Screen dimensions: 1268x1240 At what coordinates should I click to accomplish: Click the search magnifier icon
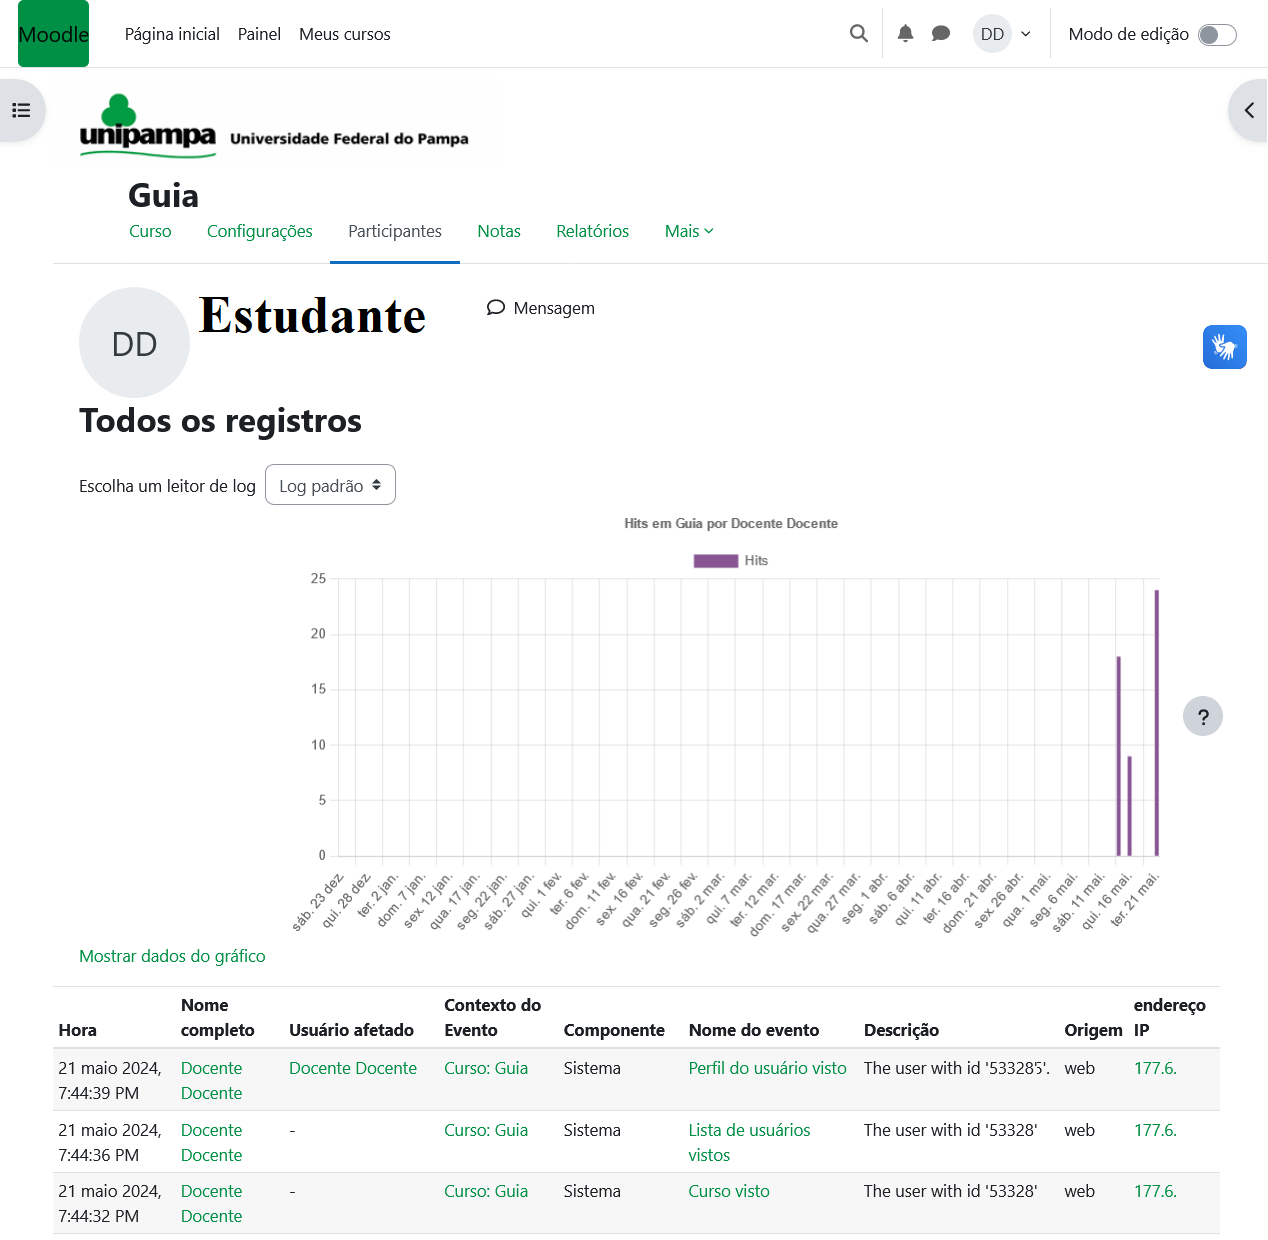pyautogui.click(x=858, y=34)
